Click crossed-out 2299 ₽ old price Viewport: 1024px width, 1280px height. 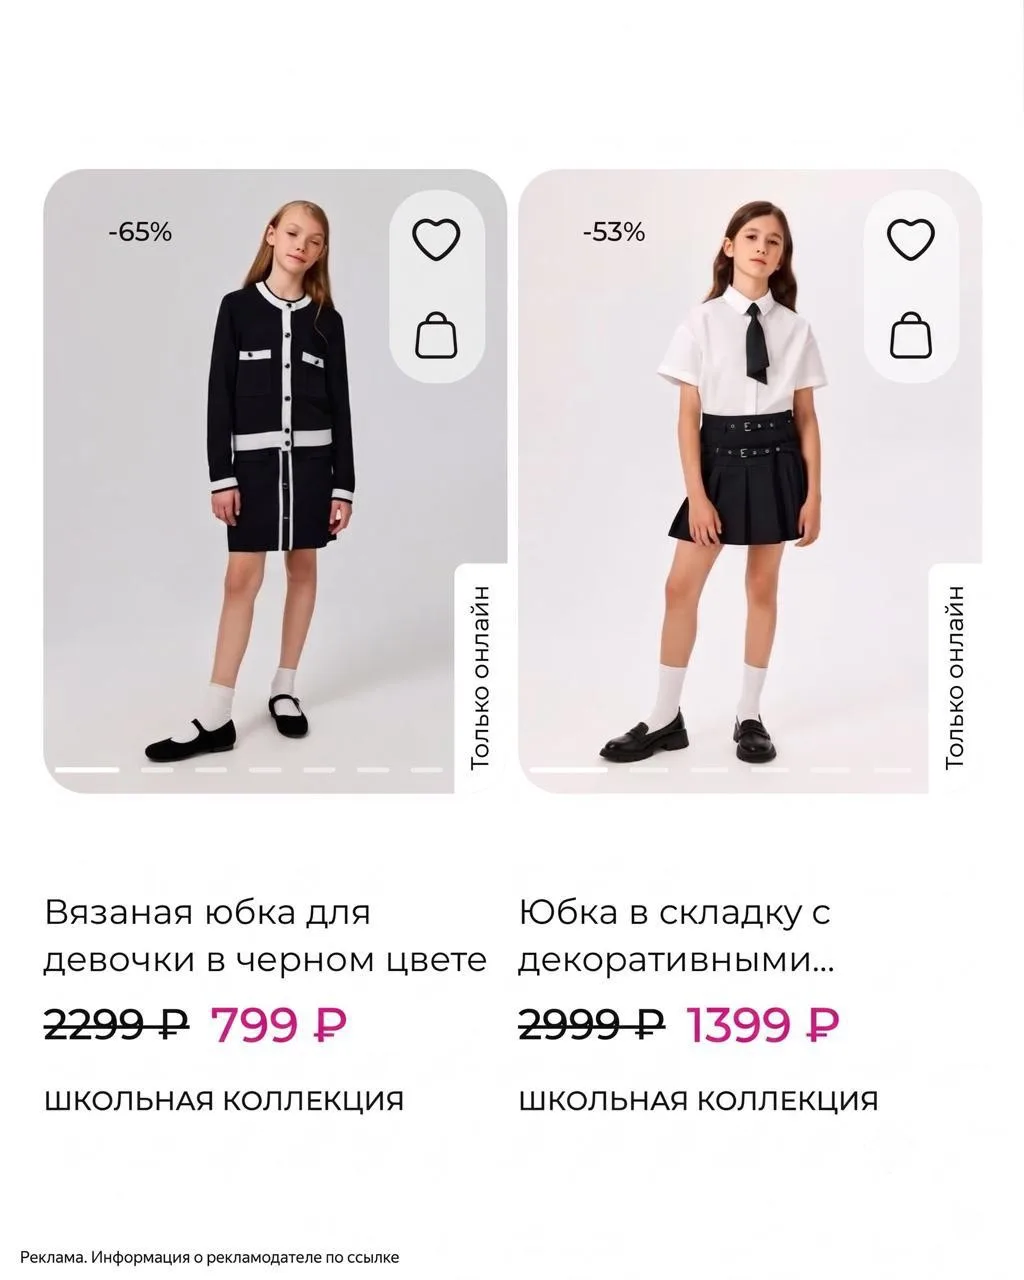click(116, 1024)
